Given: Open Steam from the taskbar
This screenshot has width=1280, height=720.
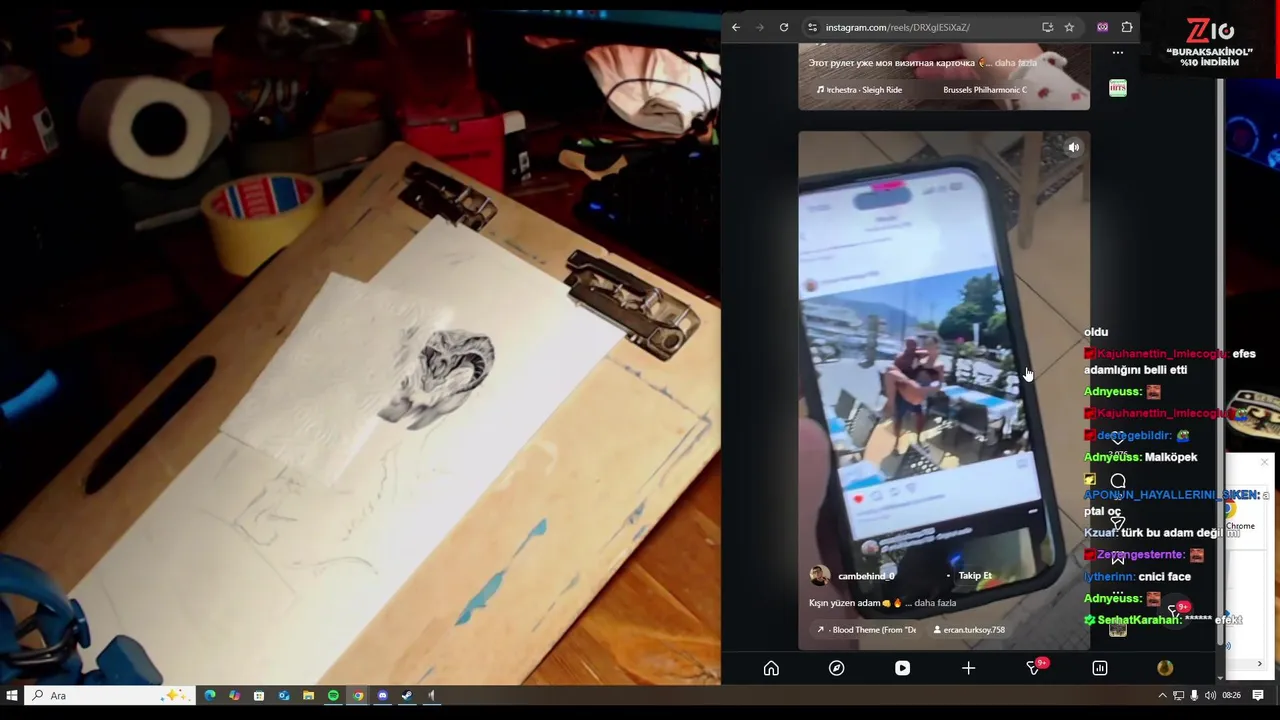Looking at the screenshot, I should click(x=407, y=695).
